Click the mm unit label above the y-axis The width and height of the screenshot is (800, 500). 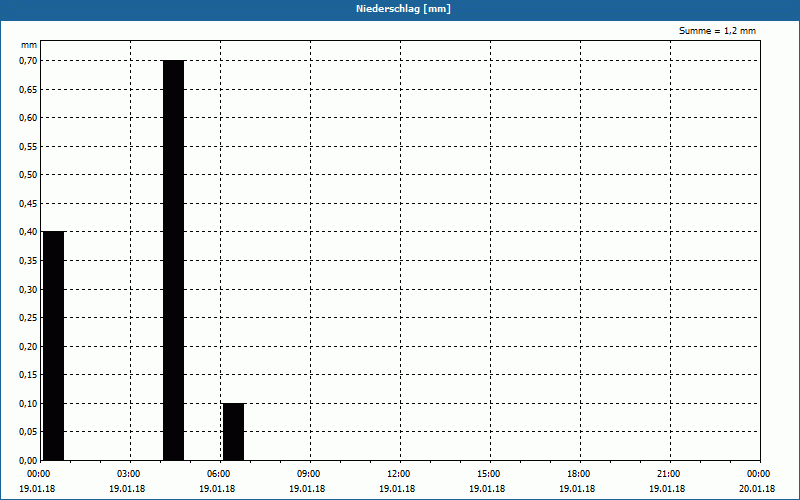click(28, 46)
